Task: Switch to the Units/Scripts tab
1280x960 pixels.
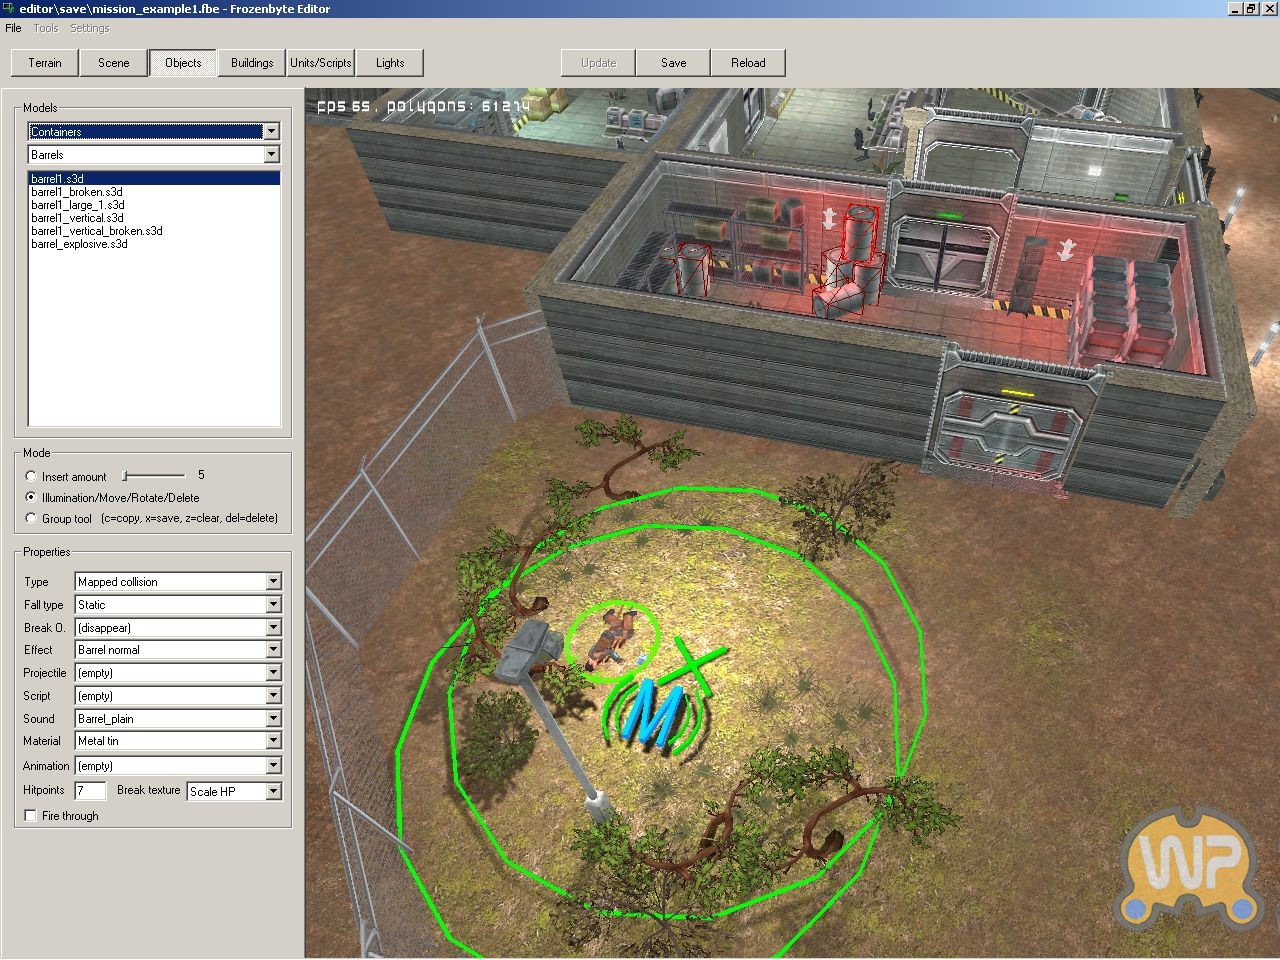Action: tap(321, 63)
